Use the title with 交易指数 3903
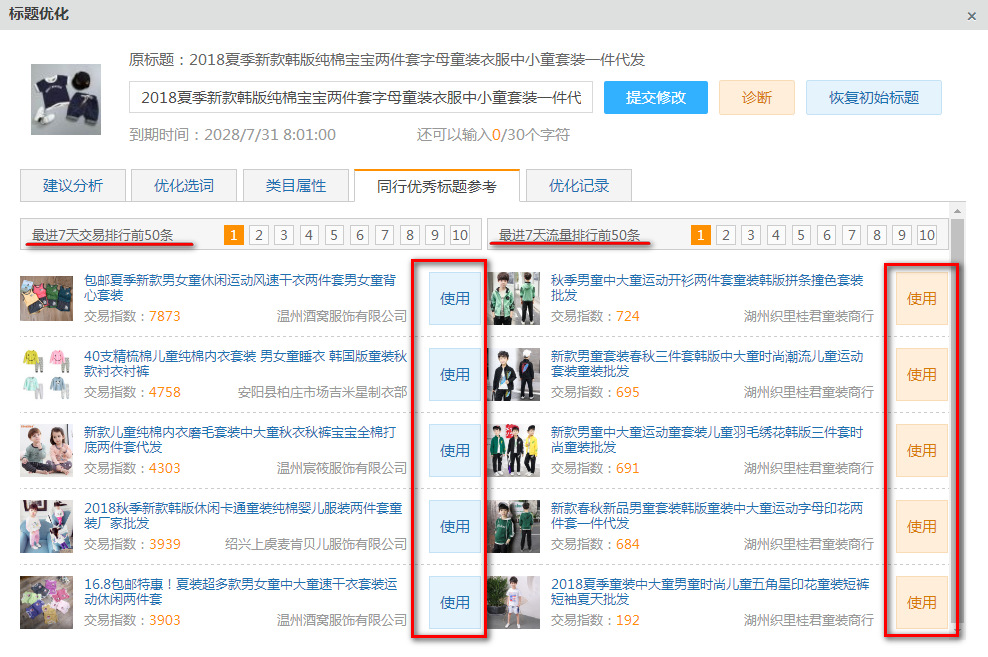 tap(454, 603)
